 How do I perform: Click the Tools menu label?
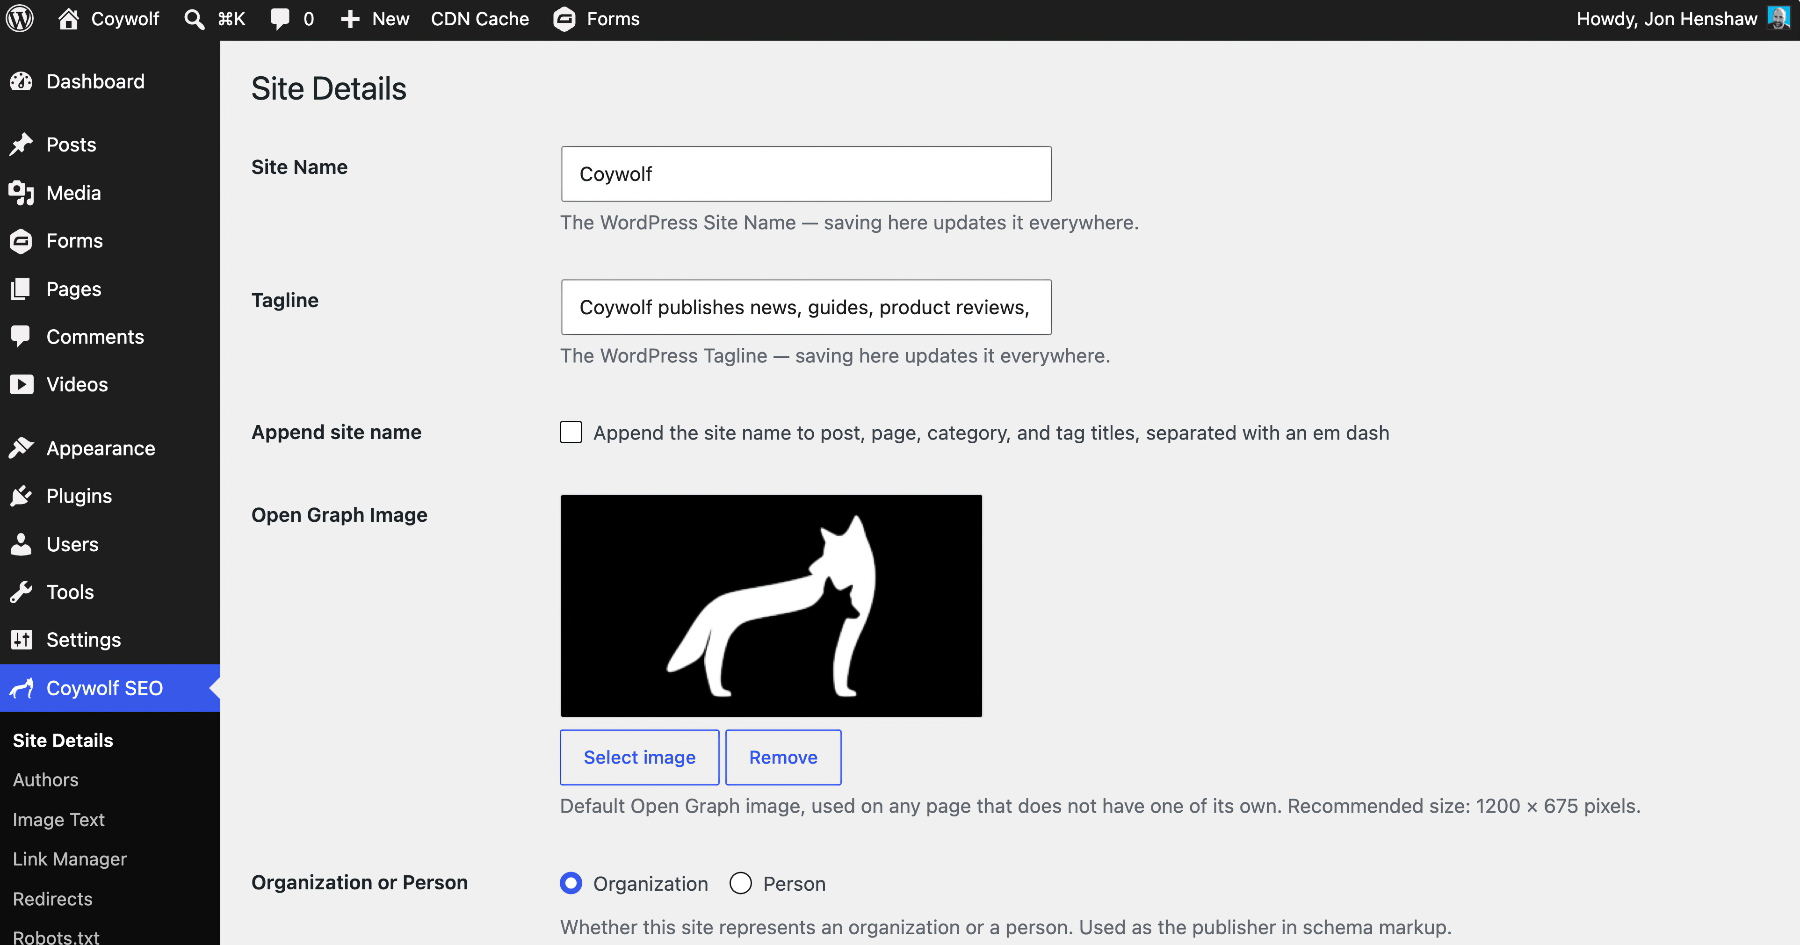point(70,592)
